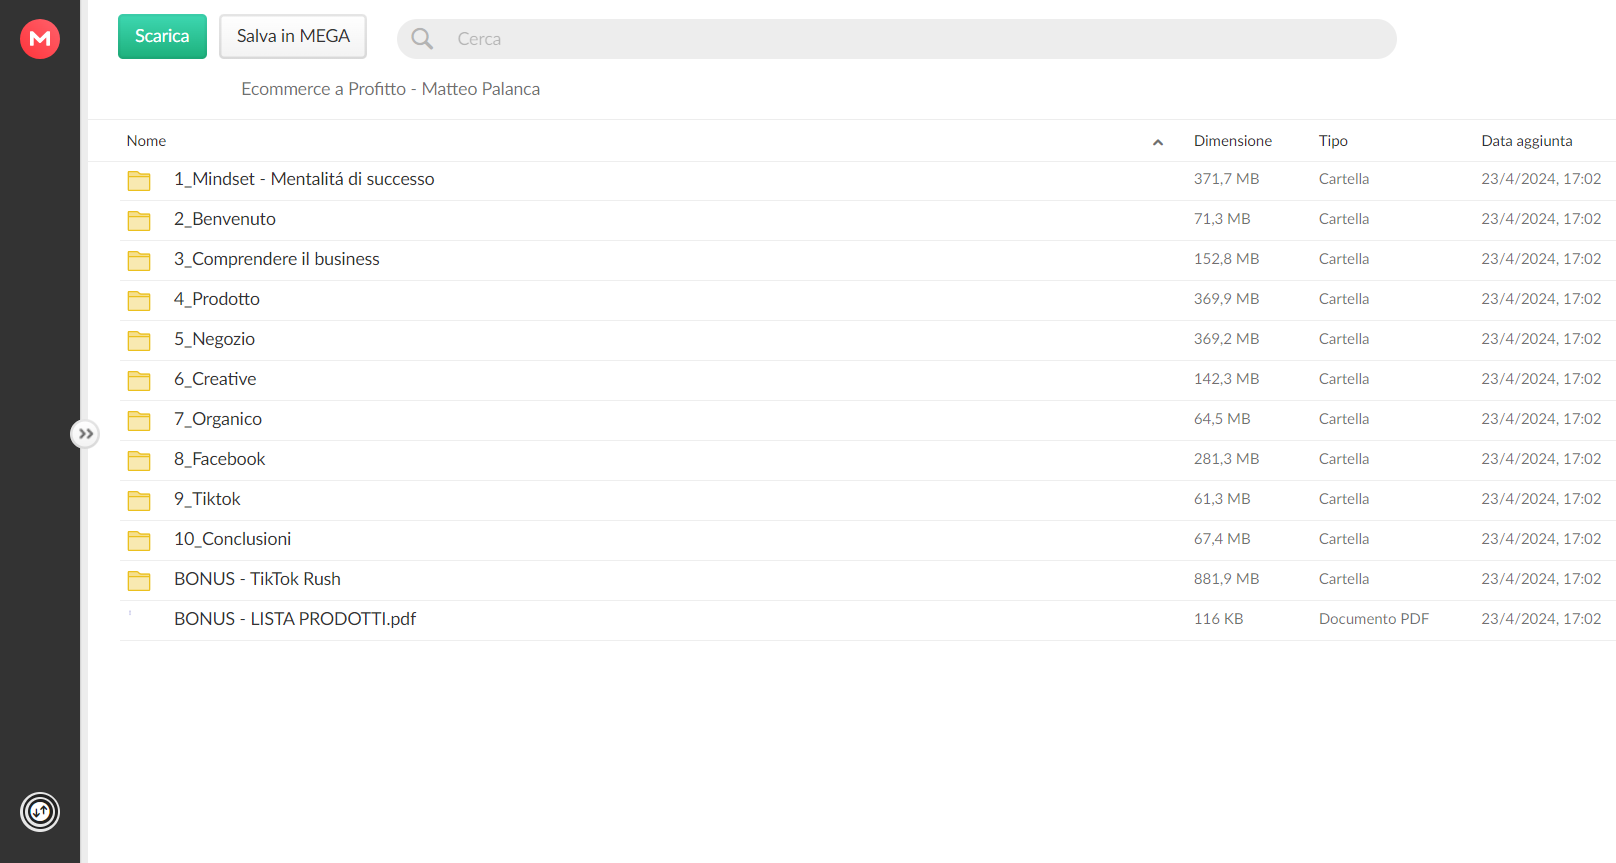
Task: Toggle sort order with the arrow indicator
Action: (1158, 142)
